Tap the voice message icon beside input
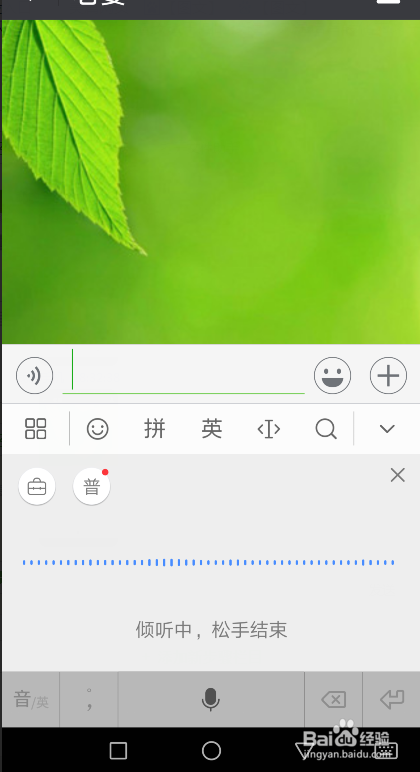Viewport: 420px width, 772px height. coord(34,376)
